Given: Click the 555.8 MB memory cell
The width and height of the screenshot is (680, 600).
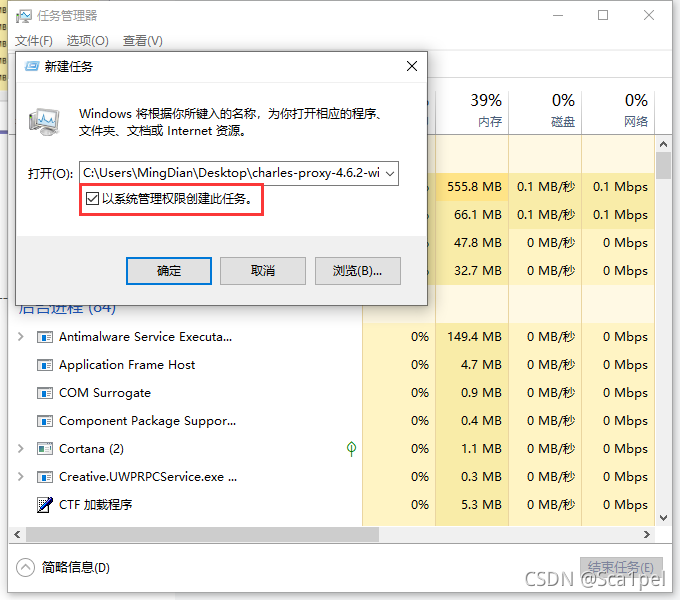Looking at the screenshot, I should pyautogui.click(x=472, y=187).
